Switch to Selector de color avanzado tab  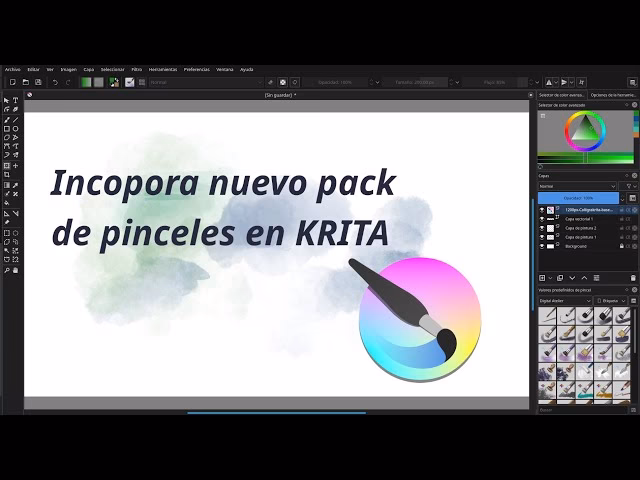(562, 95)
